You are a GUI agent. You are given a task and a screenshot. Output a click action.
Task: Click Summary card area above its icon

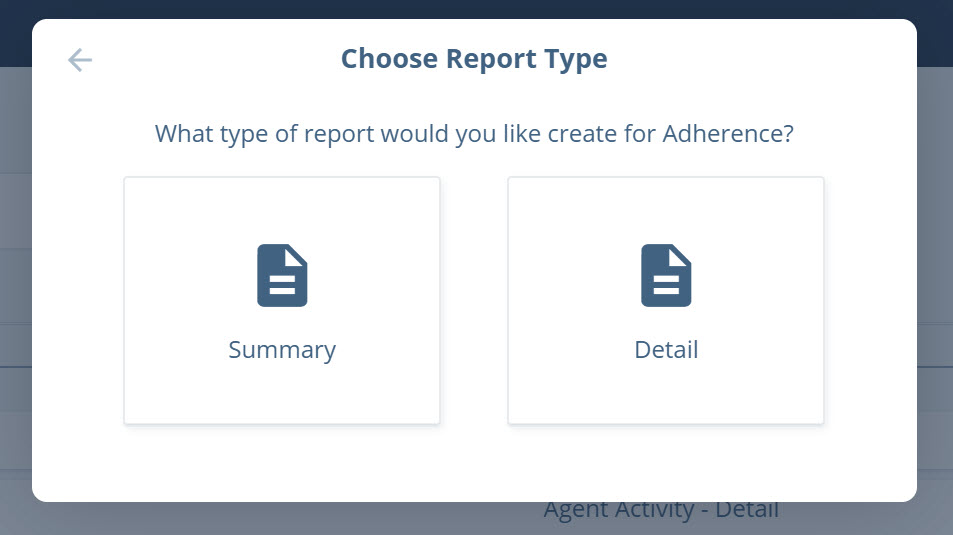tap(282, 210)
